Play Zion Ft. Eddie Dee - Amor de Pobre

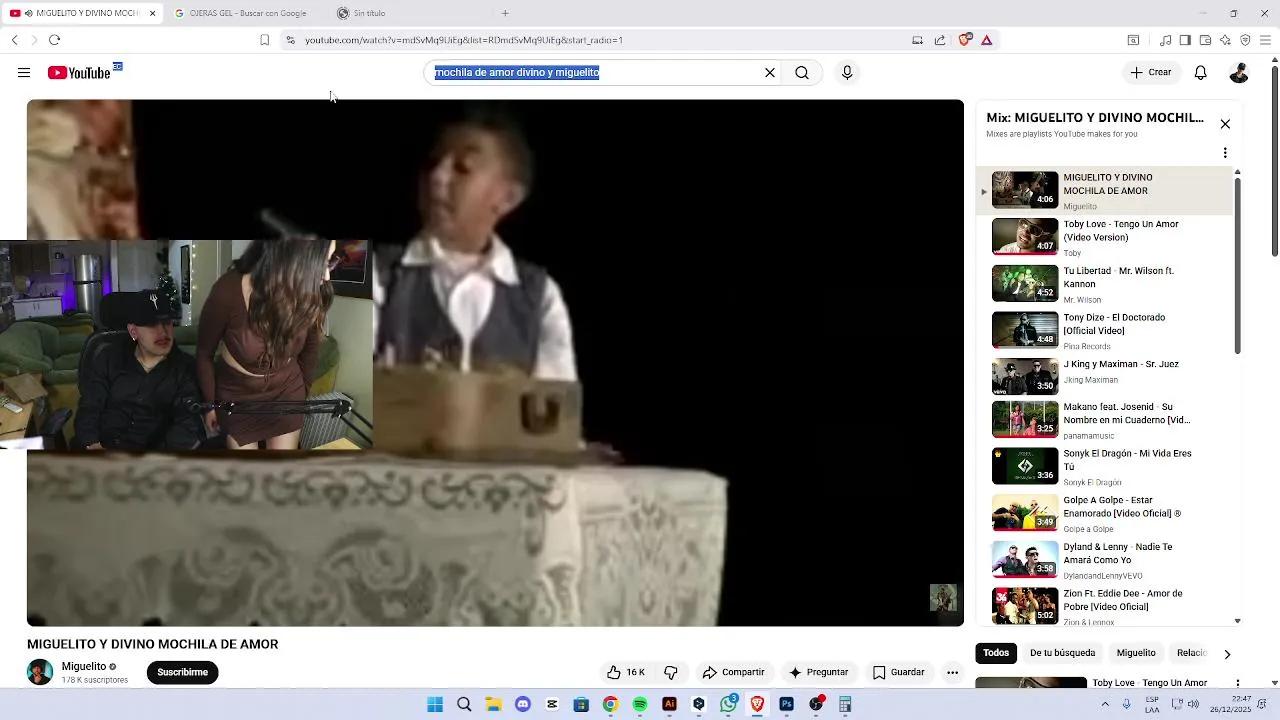click(1104, 606)
